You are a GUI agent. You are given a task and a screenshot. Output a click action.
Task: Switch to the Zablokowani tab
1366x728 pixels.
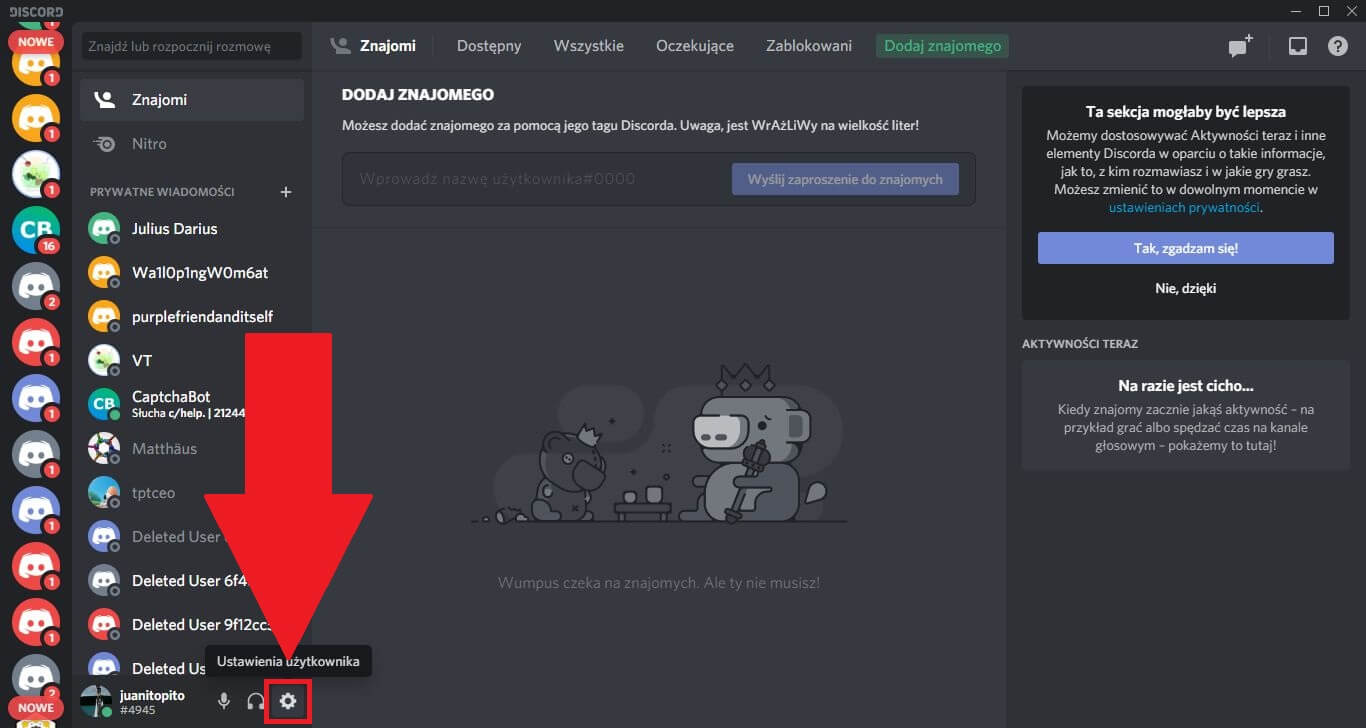pyautogui.click(x=809, y=46)
